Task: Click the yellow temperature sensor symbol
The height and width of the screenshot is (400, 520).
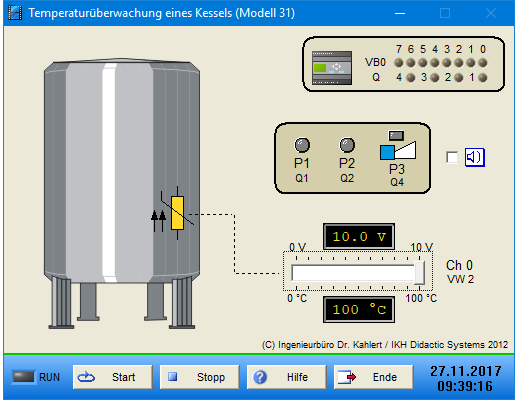Action: pos(177,213)
